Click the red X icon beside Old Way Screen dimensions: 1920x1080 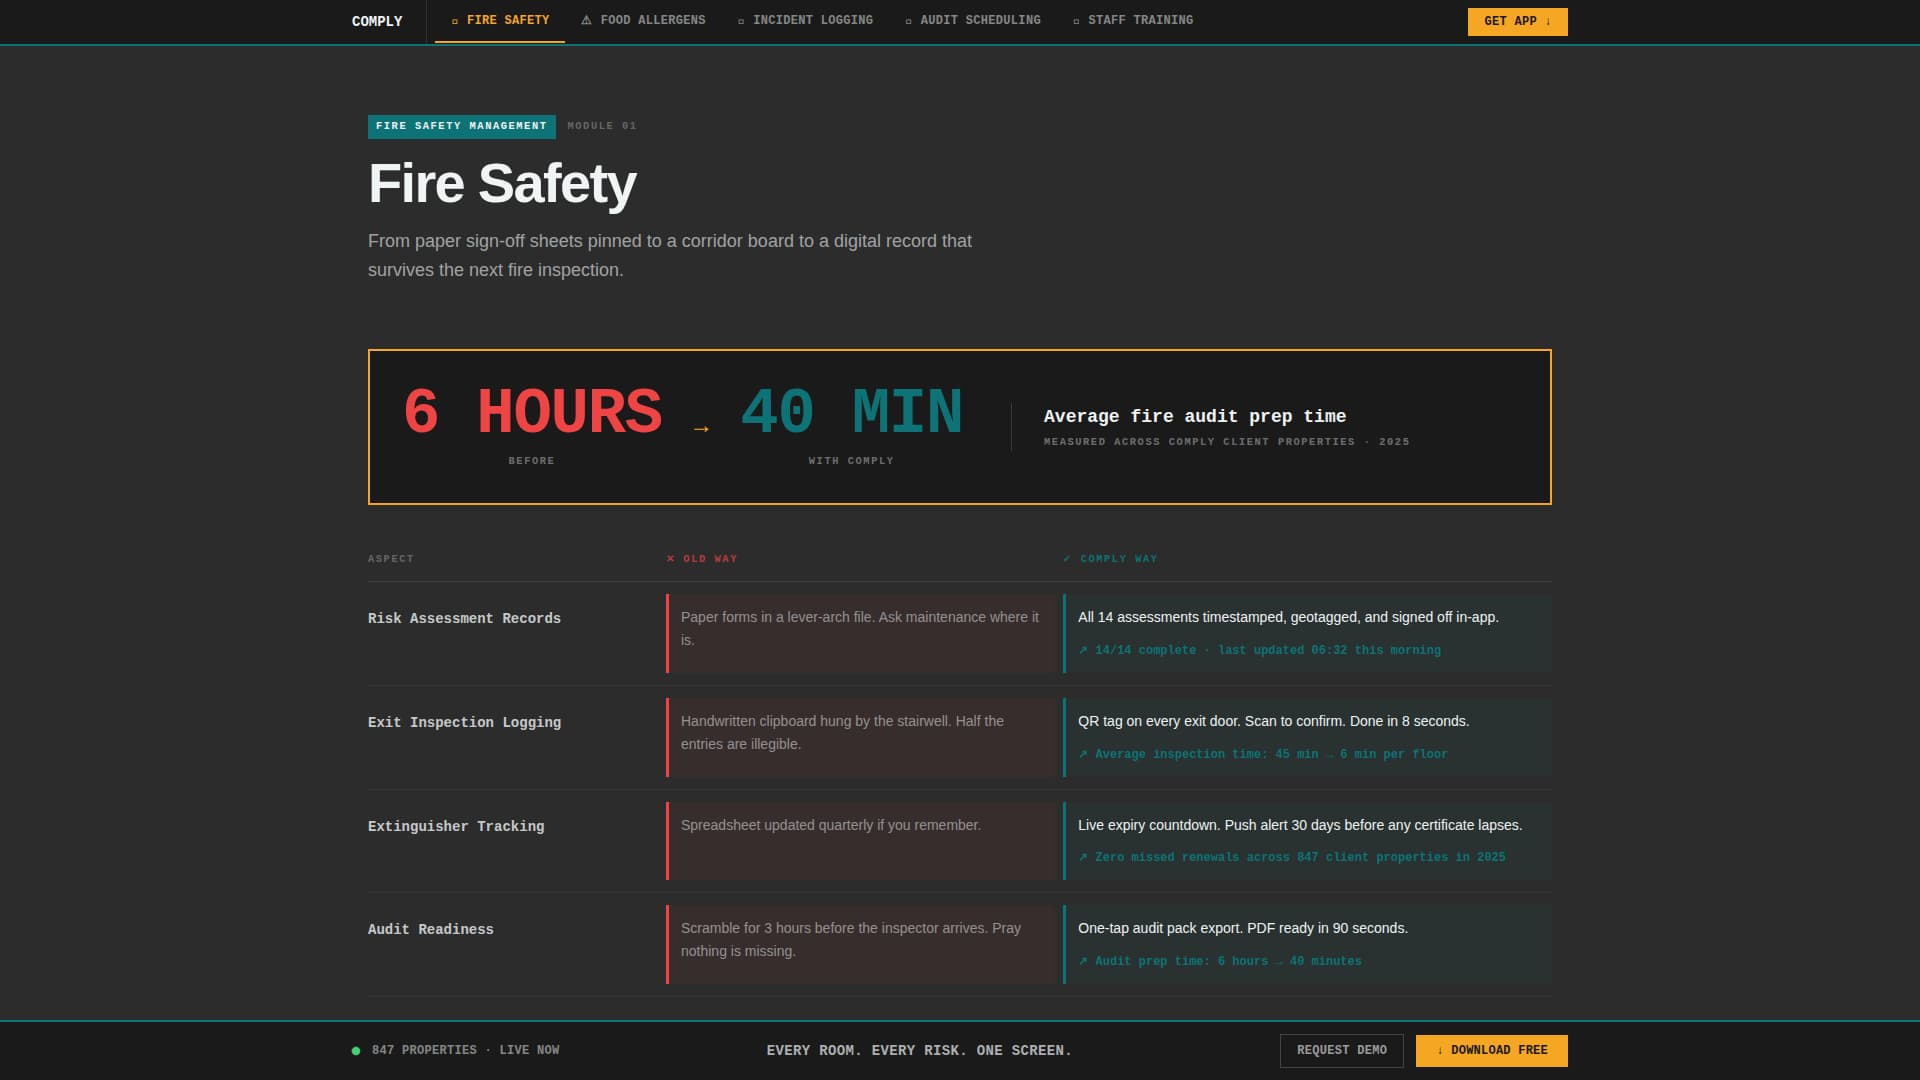[670, 559]
